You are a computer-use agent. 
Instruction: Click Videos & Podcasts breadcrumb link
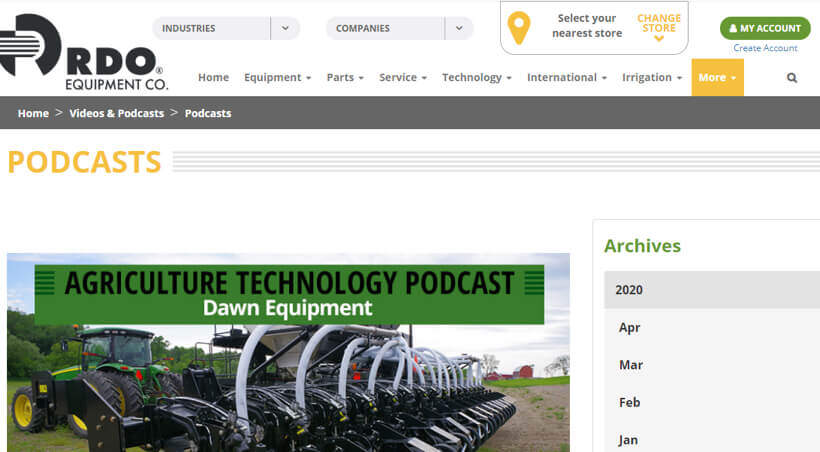[116, 113]
